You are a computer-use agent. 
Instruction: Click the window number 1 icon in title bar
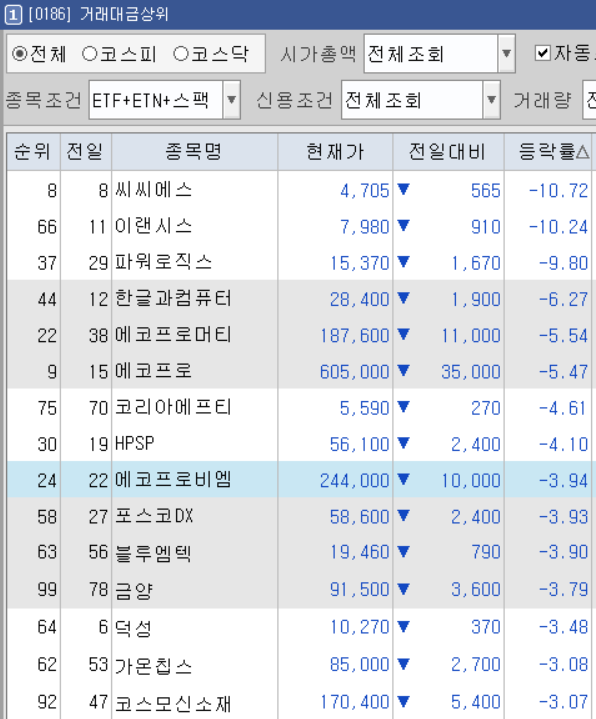[13, 14]
